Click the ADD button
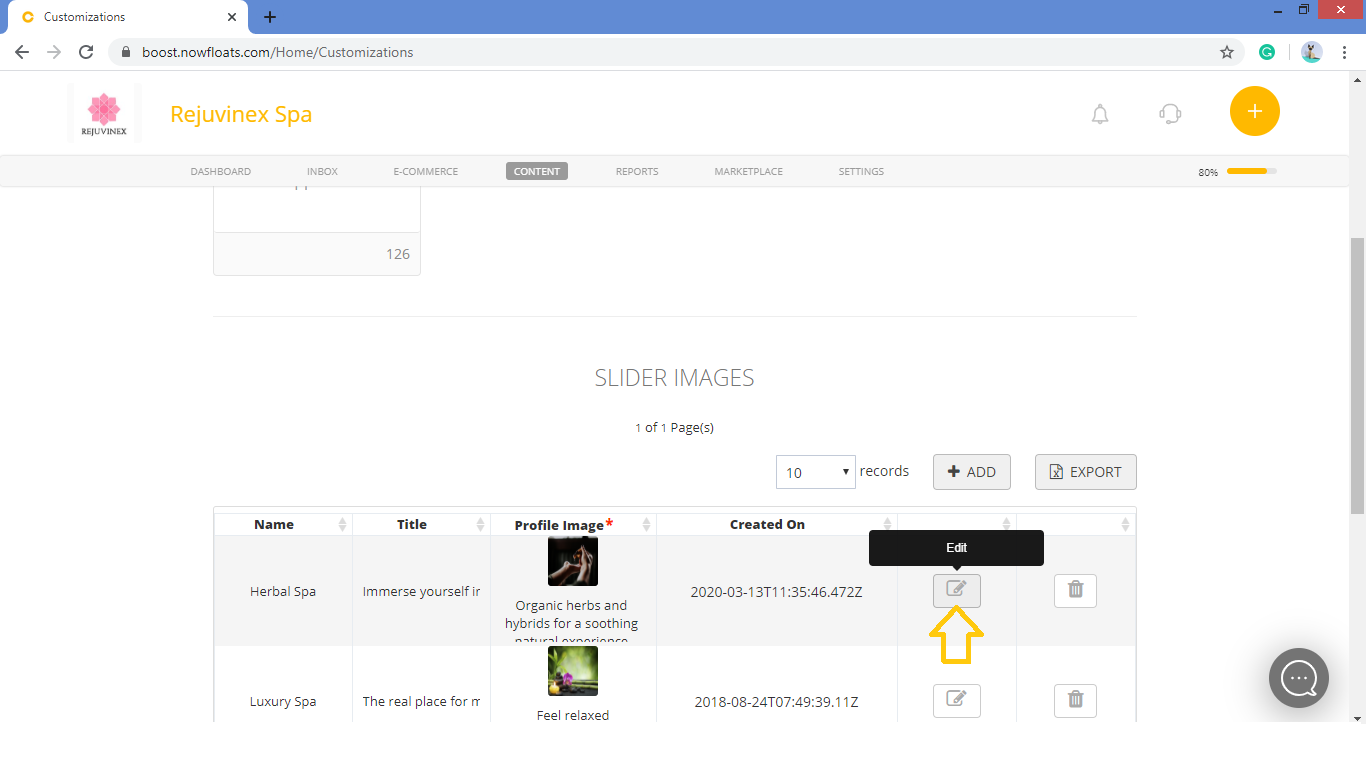Image resolution: width=1366 pixels, height=768 pixels. coord(972,472)
